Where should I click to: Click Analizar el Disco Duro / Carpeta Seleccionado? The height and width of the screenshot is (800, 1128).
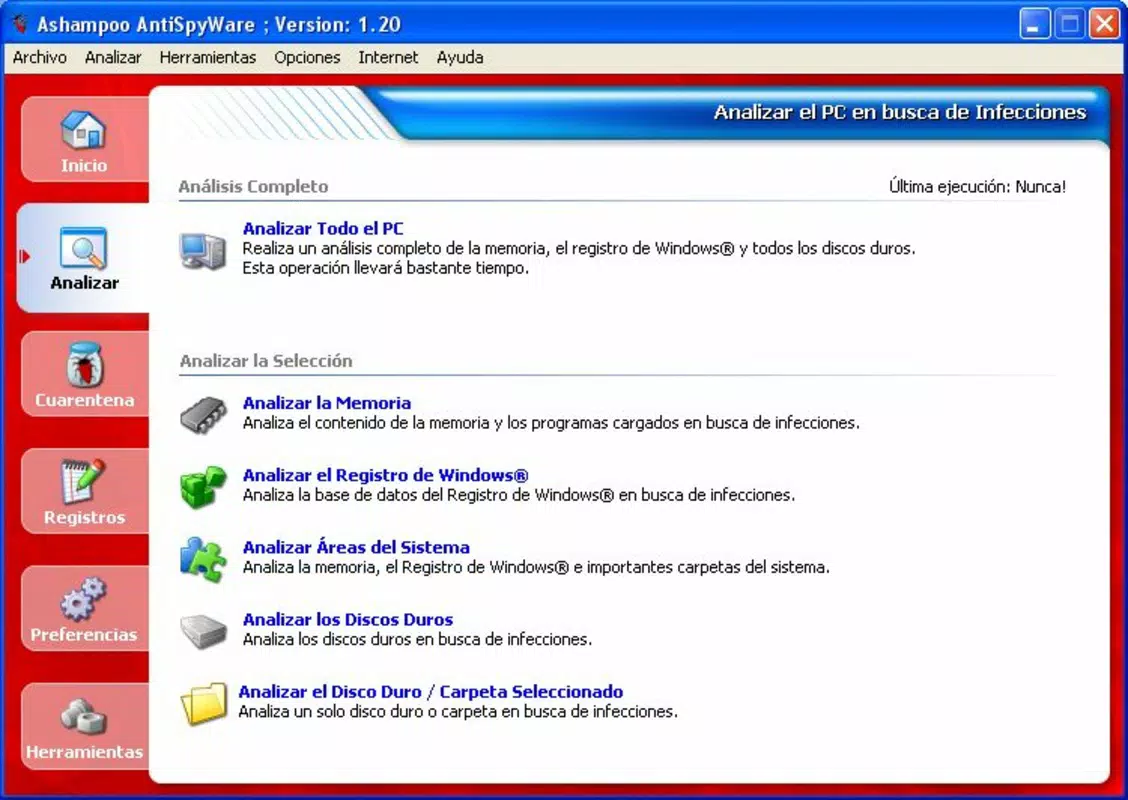pos(430,691)
